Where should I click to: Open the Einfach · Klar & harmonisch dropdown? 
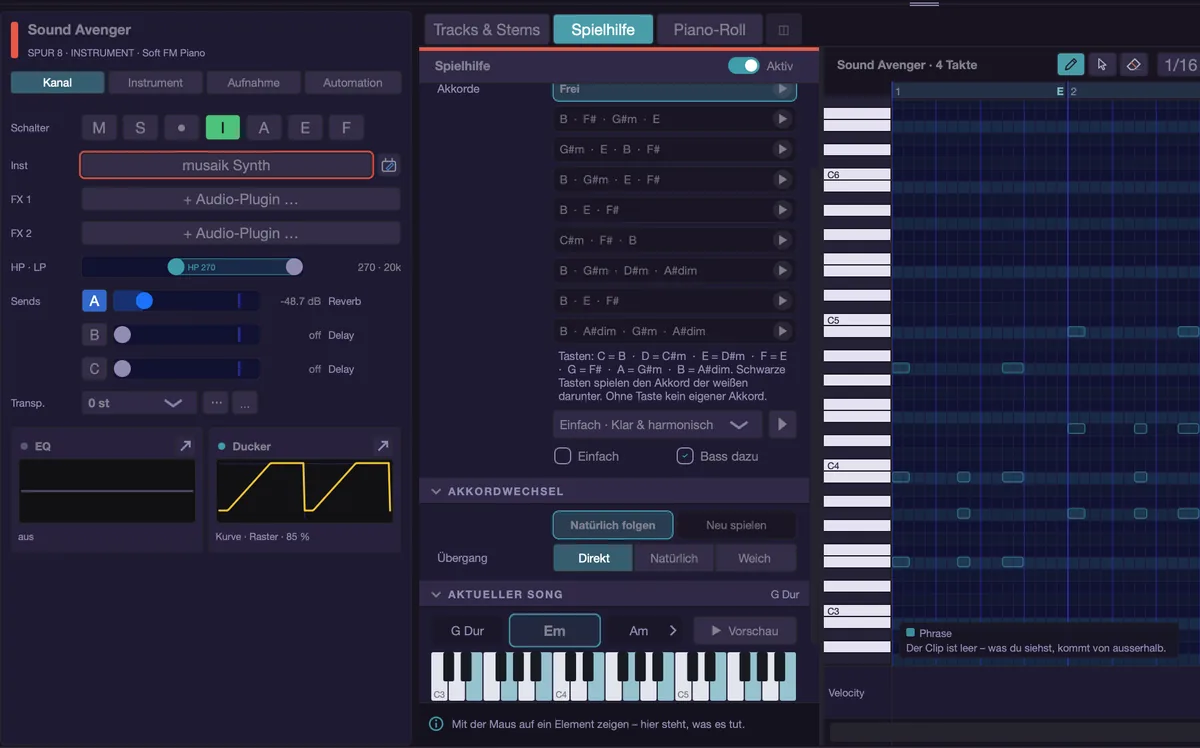click(x=657, y=425)
